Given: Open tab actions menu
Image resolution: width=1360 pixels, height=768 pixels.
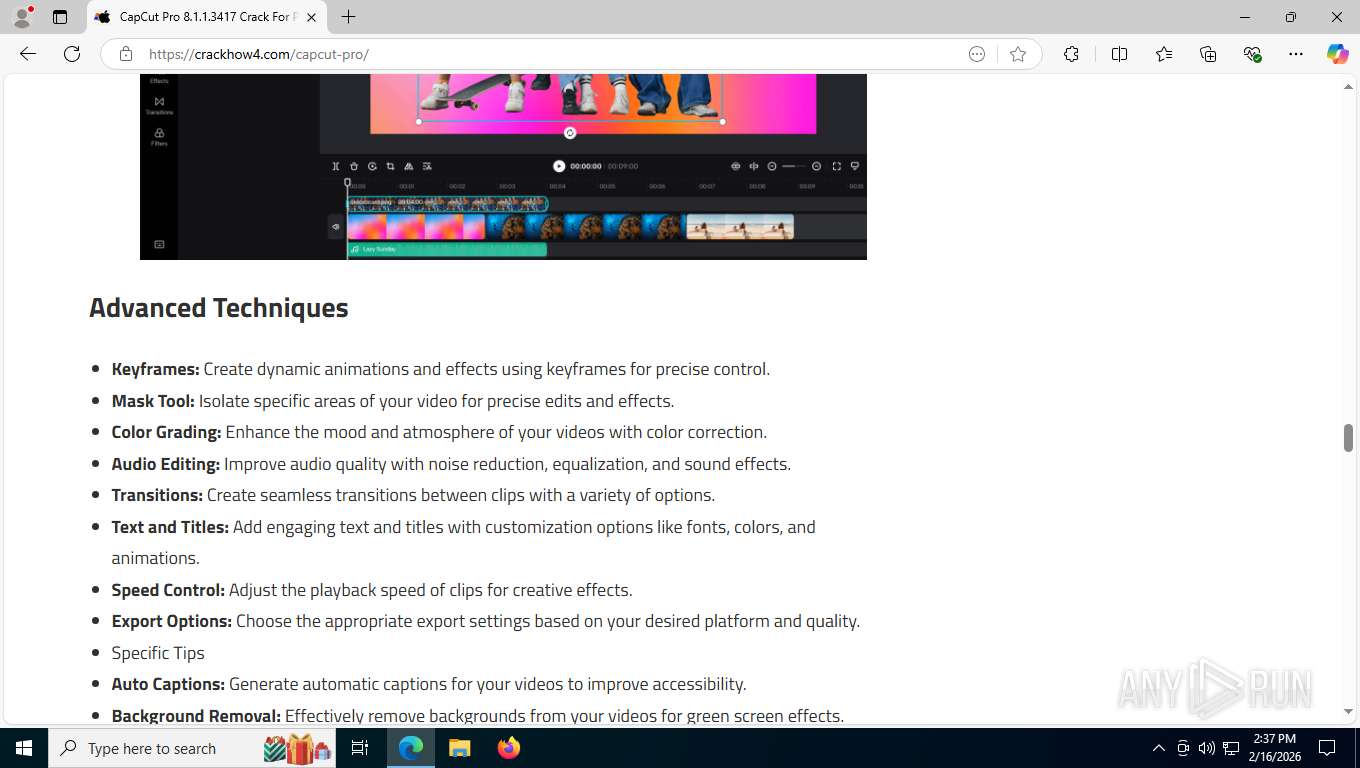Looking at the screenshot, I should 60,17.
